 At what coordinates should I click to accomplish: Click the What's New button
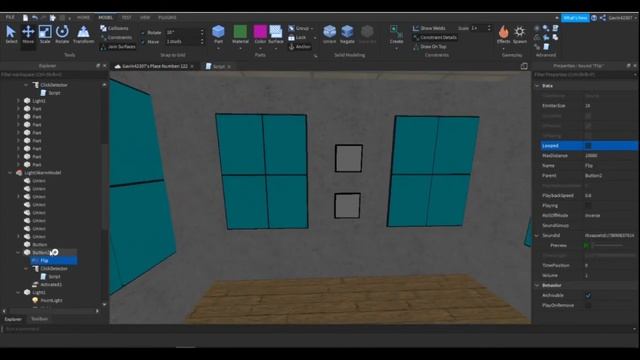pyautogui.click(x=575, y=18)
